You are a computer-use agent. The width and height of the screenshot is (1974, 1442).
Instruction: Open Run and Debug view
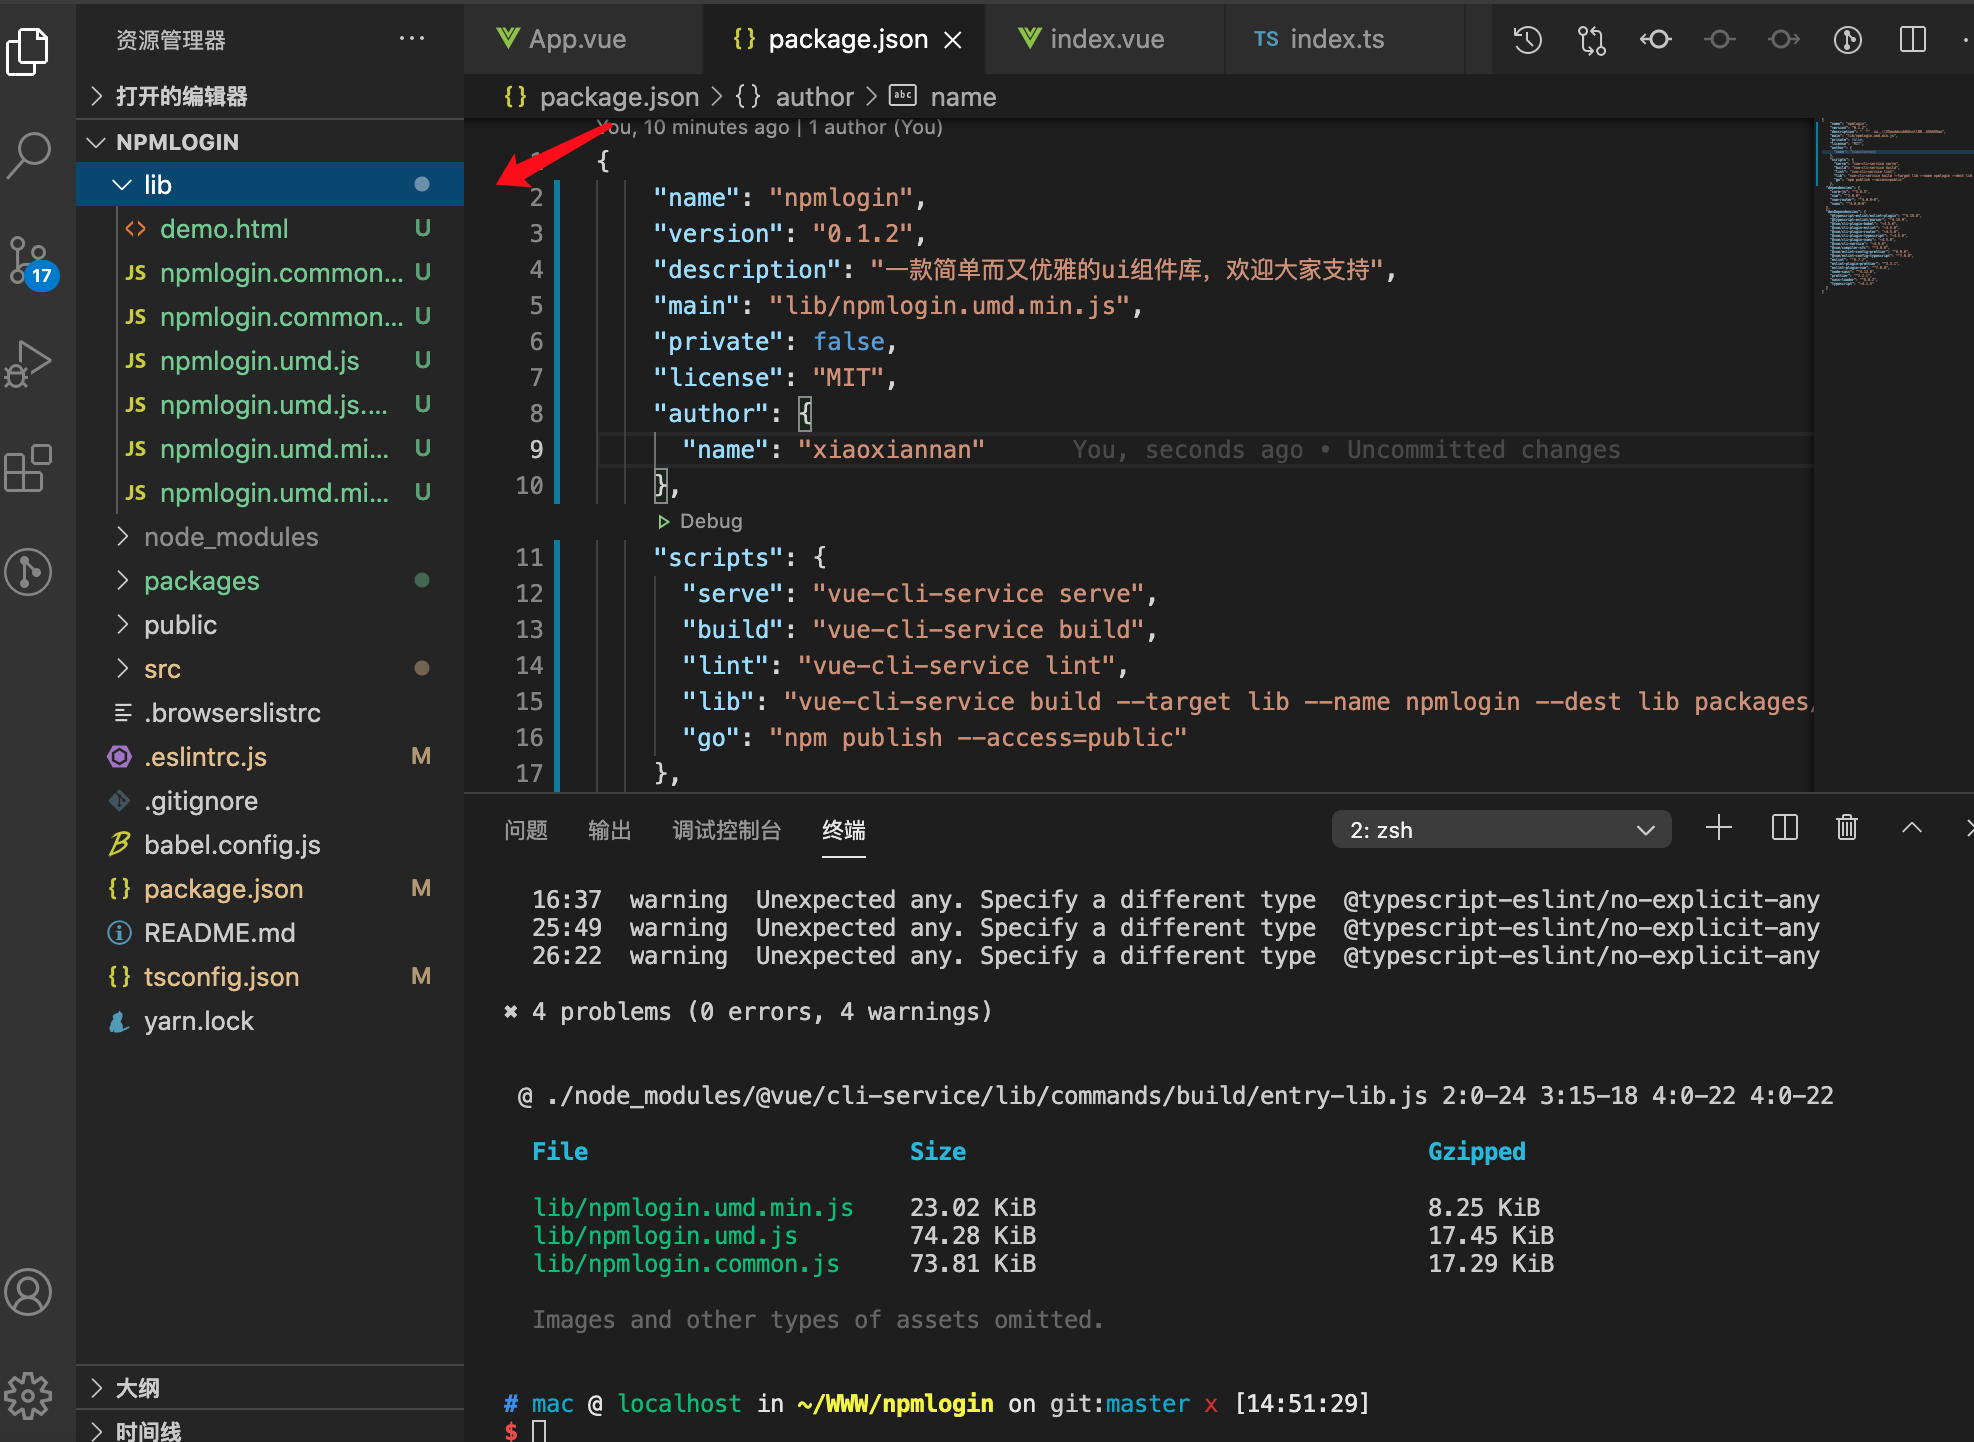tap(29, 365)
